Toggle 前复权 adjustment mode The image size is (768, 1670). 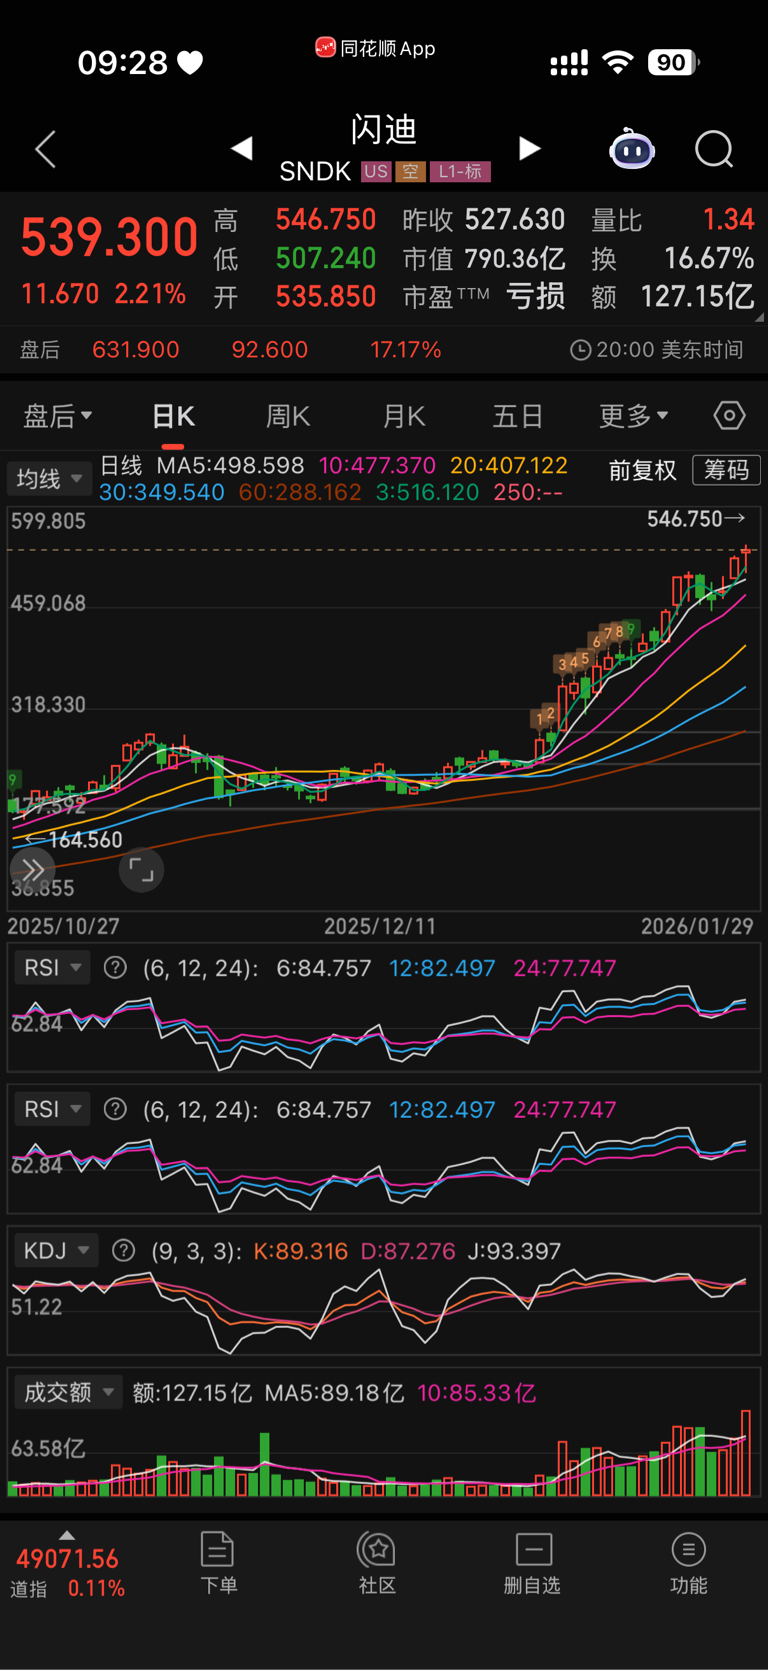pos(642,470)
